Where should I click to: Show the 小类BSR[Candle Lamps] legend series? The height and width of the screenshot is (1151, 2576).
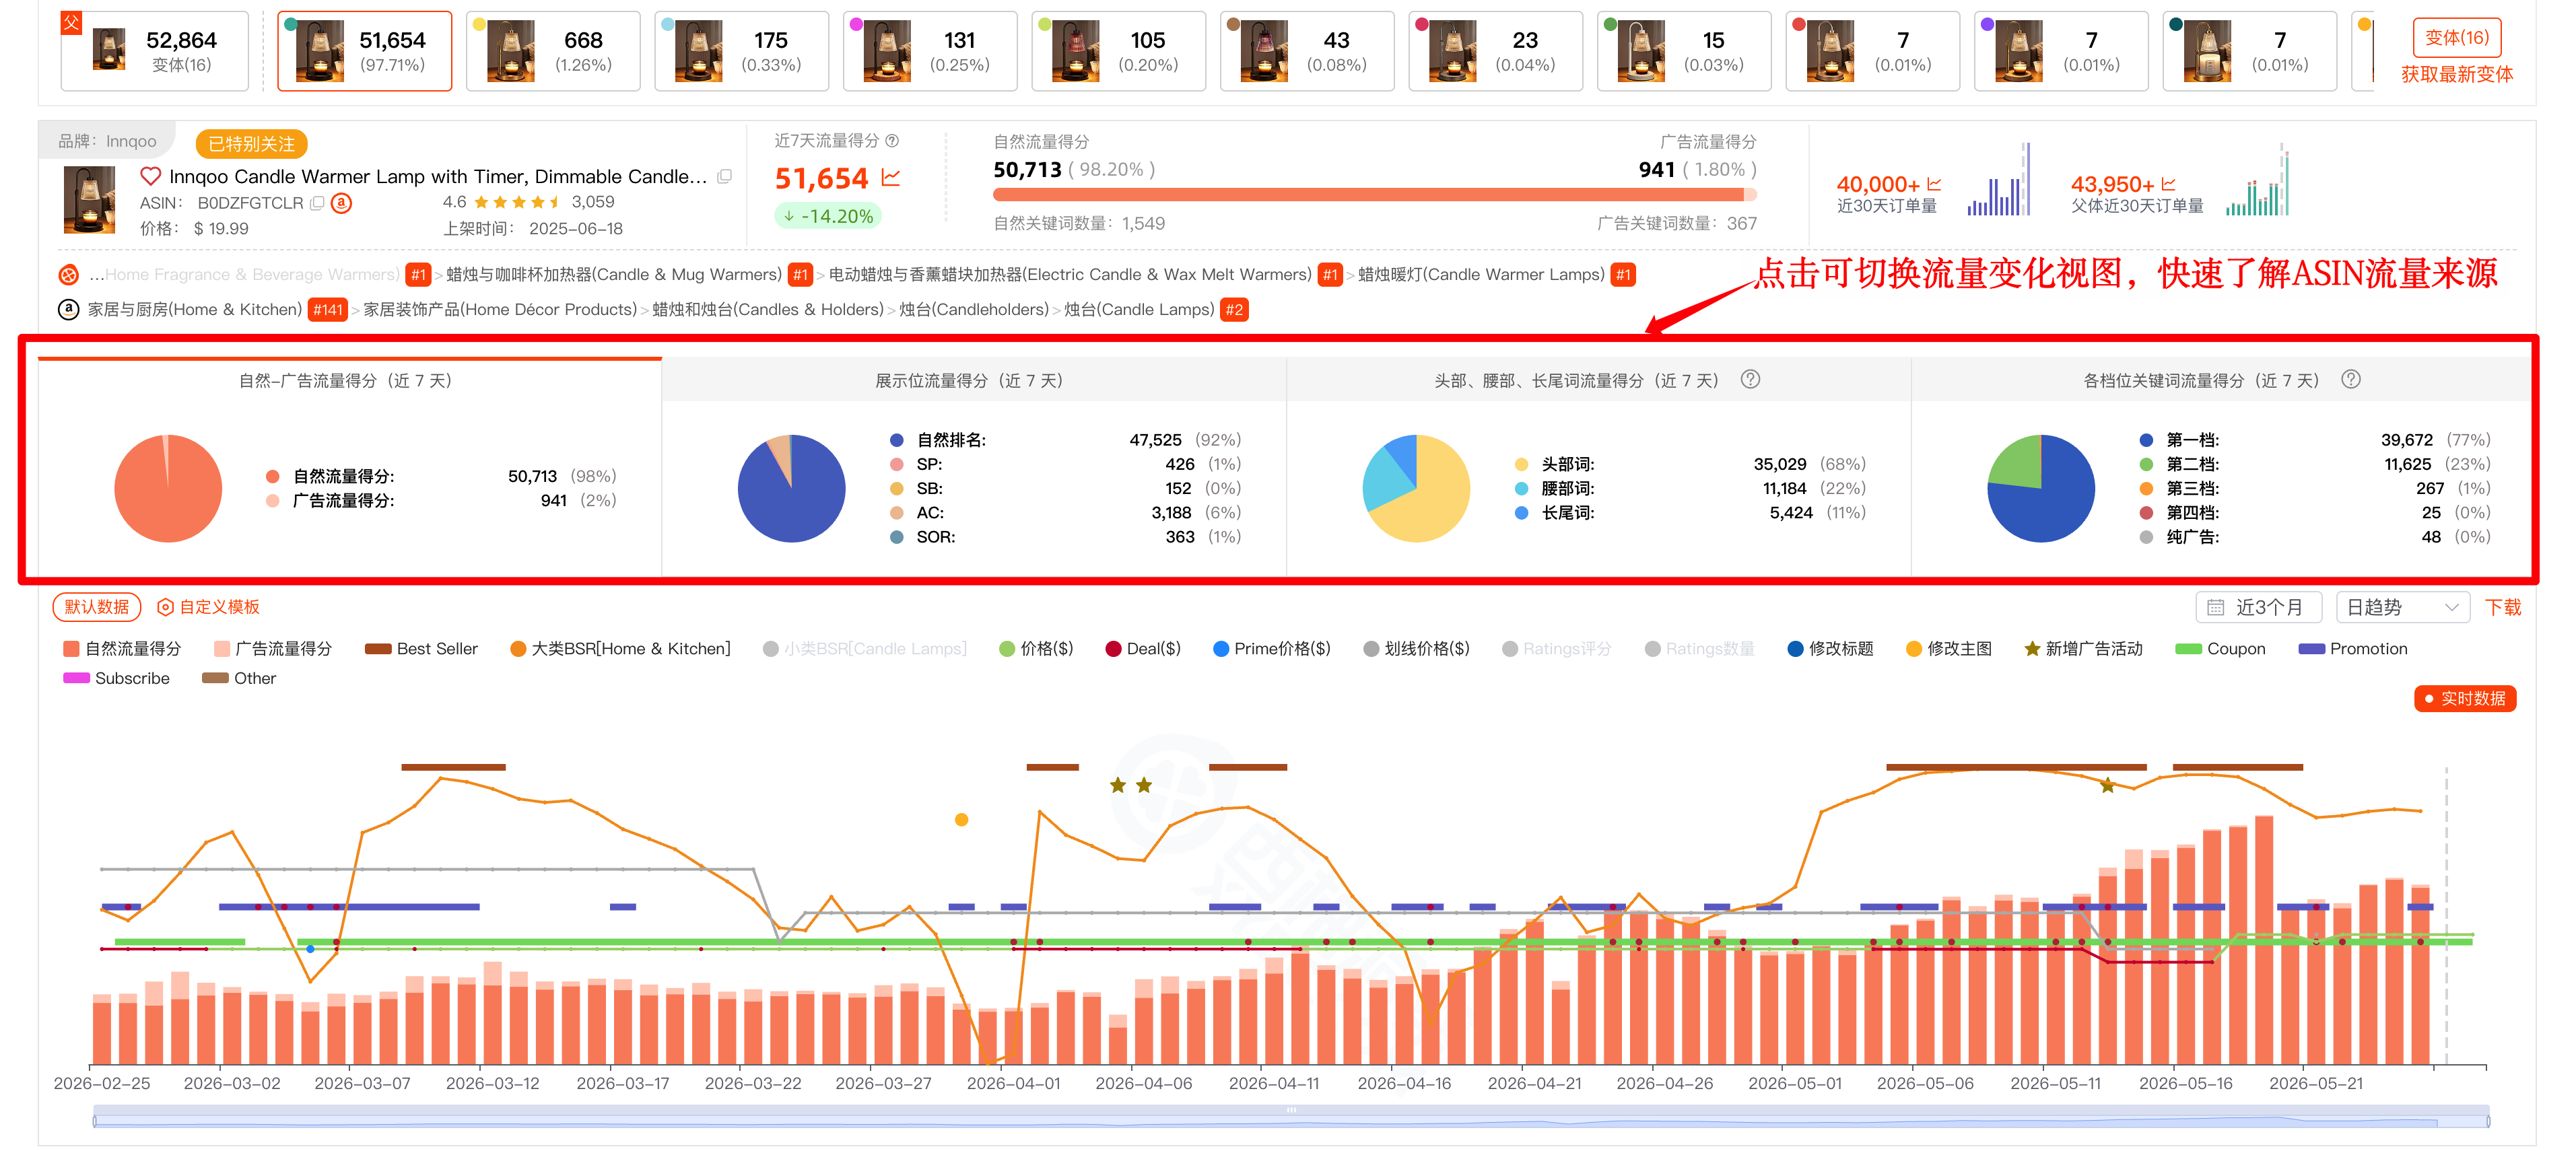[864, 649]
